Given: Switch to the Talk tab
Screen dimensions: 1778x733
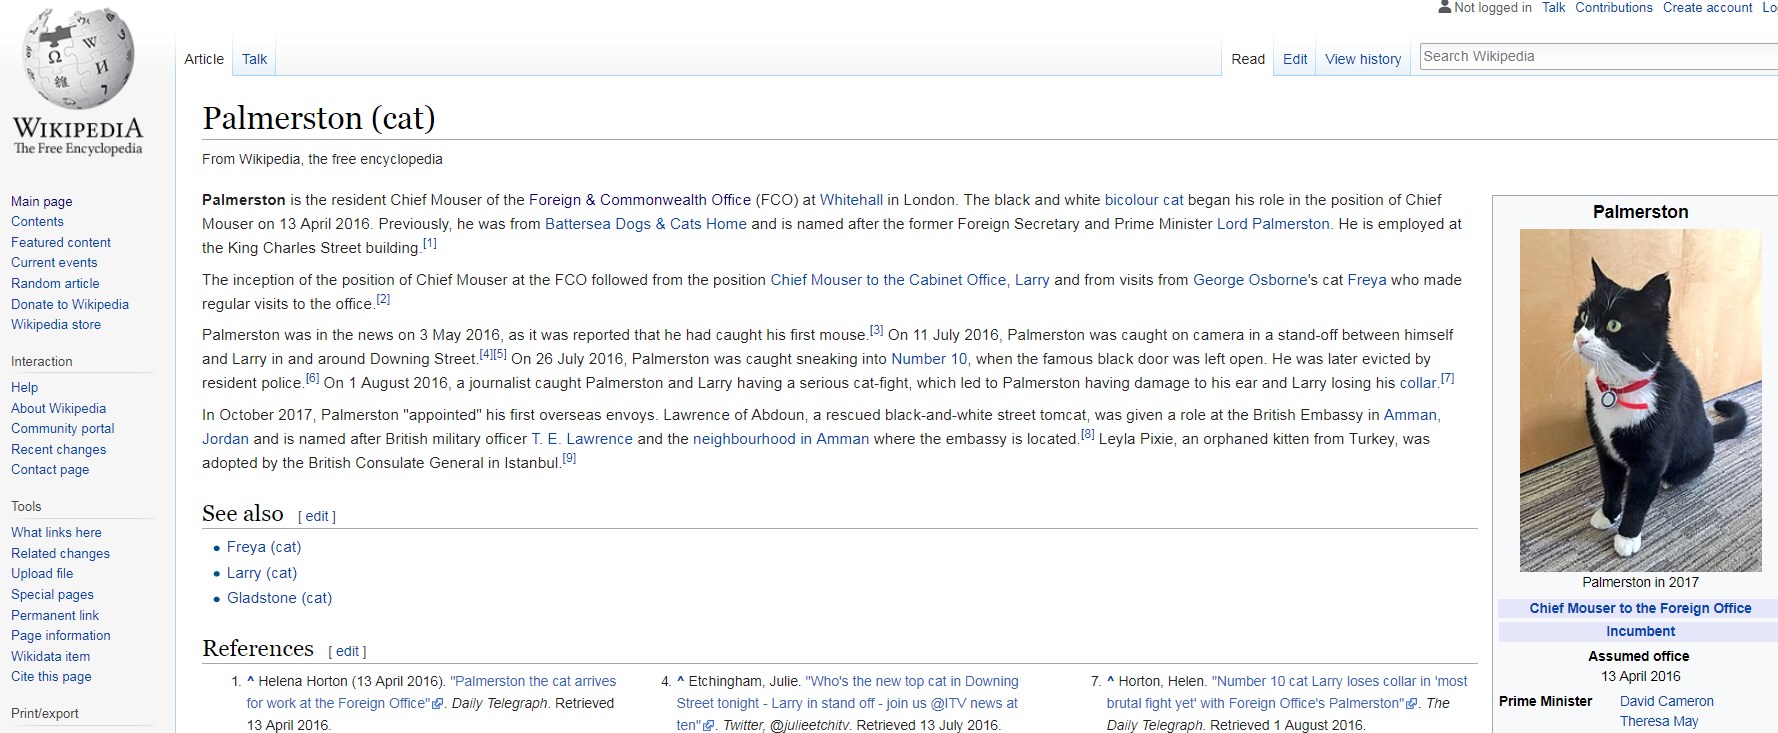Looking at the screenshot, I should pyautogui.click(x=254, y=59).
